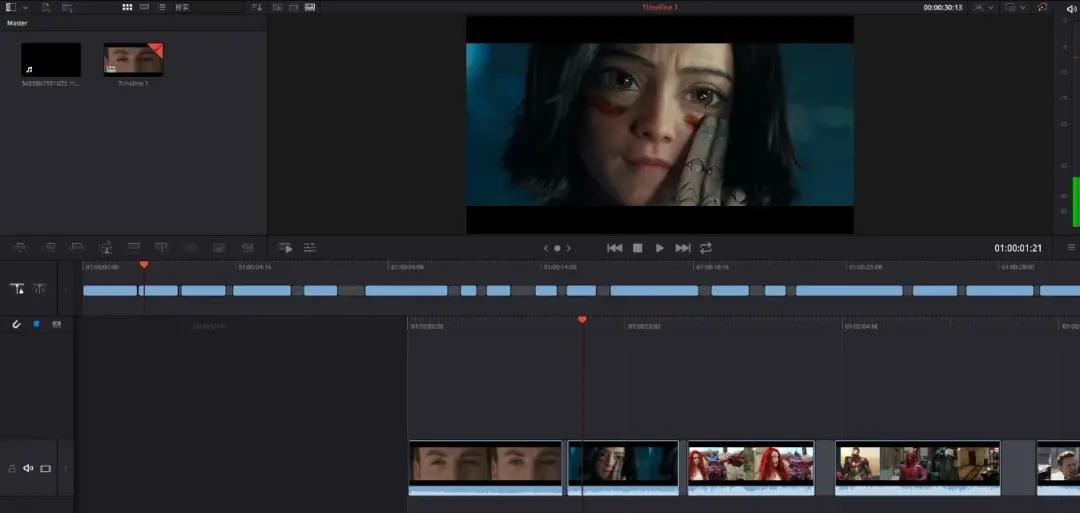Click the video preview in the viewer
The width and height of the screenshot is (1080, 513).
660,125
